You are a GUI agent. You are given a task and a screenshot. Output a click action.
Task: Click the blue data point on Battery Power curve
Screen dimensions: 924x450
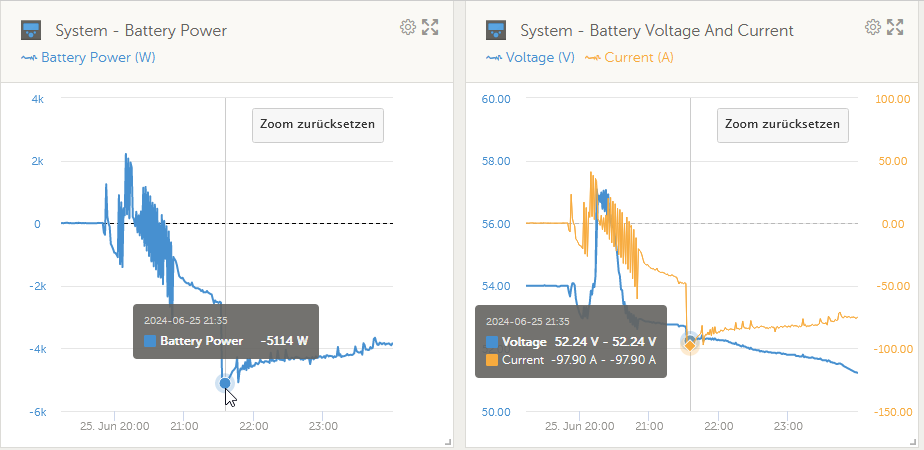click(x=225, y=383)
